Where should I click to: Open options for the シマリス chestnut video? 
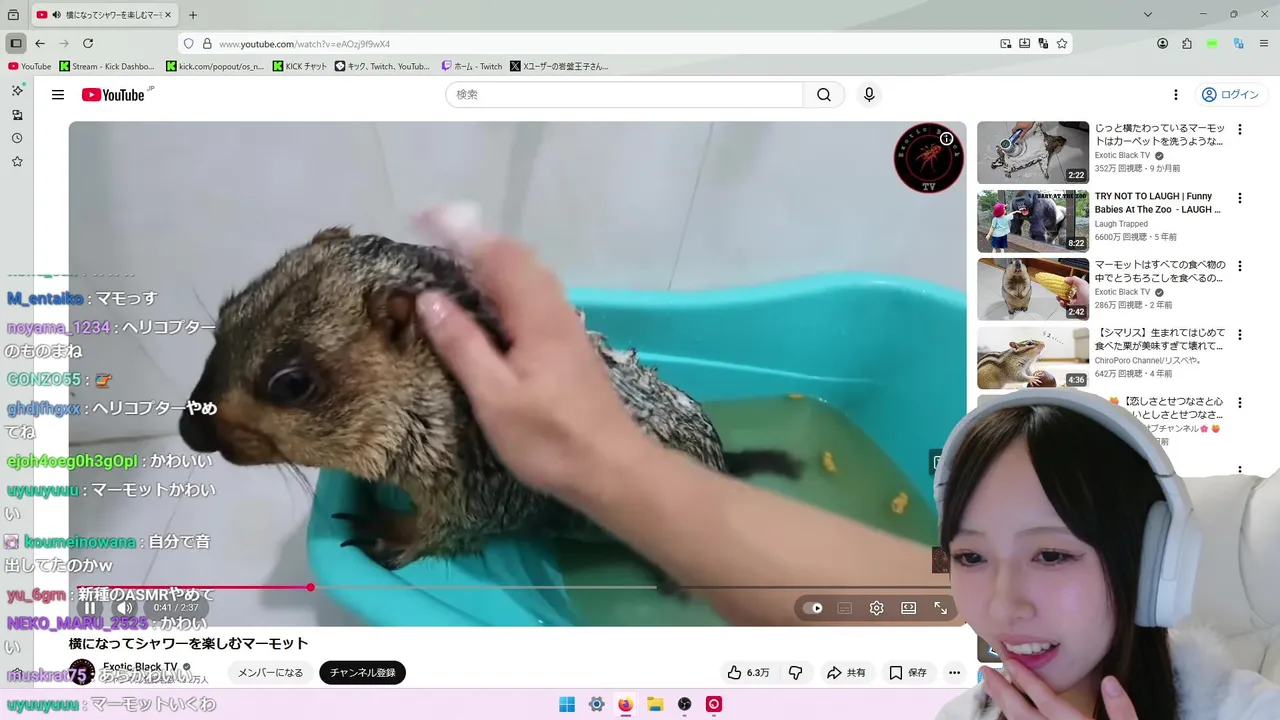(x=1240, y=335)
